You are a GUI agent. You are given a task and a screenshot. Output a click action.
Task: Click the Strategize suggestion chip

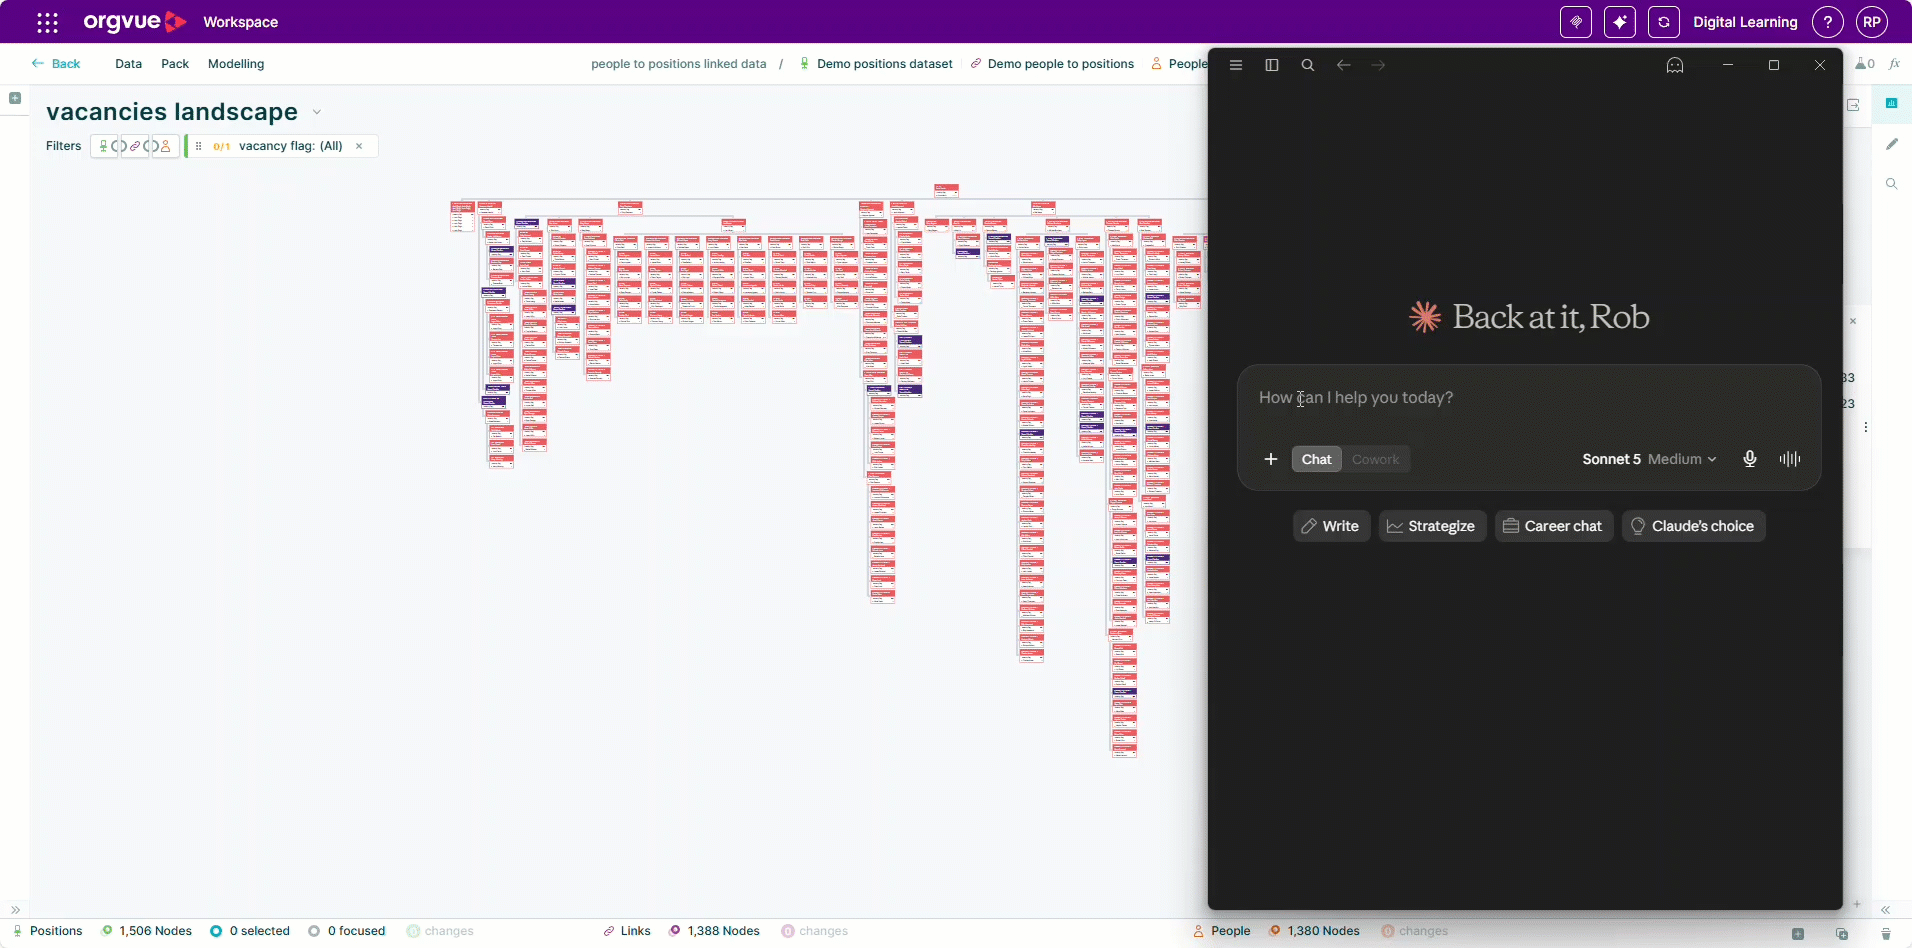1432,526
